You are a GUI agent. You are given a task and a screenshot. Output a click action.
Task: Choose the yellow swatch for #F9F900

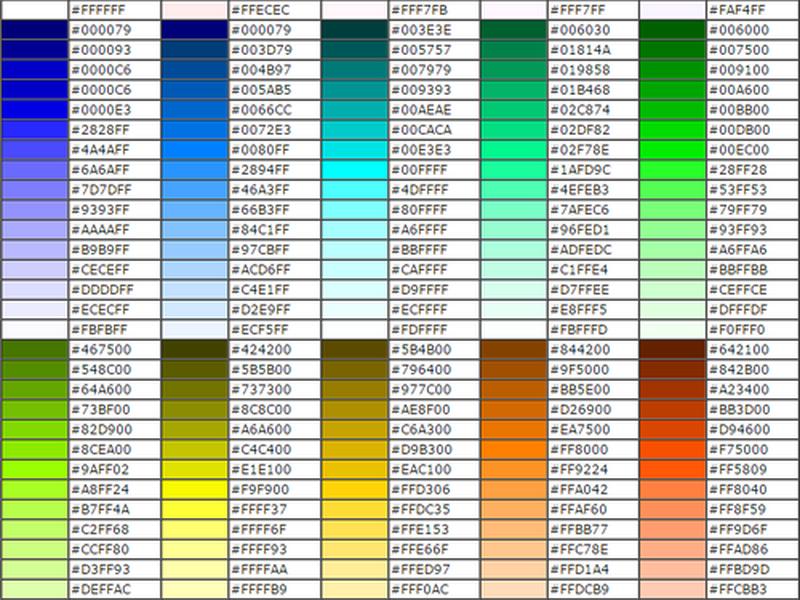click(x=194, y=490)
